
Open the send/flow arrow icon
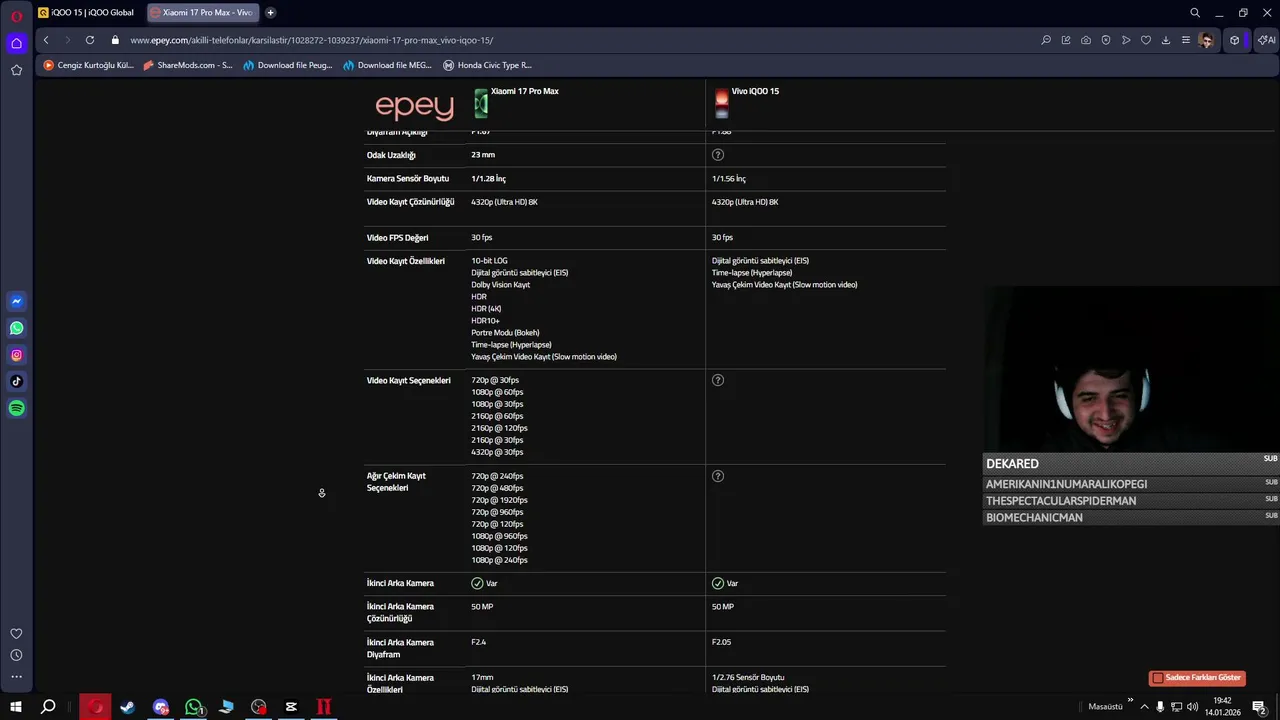(x=1126, y=40)
